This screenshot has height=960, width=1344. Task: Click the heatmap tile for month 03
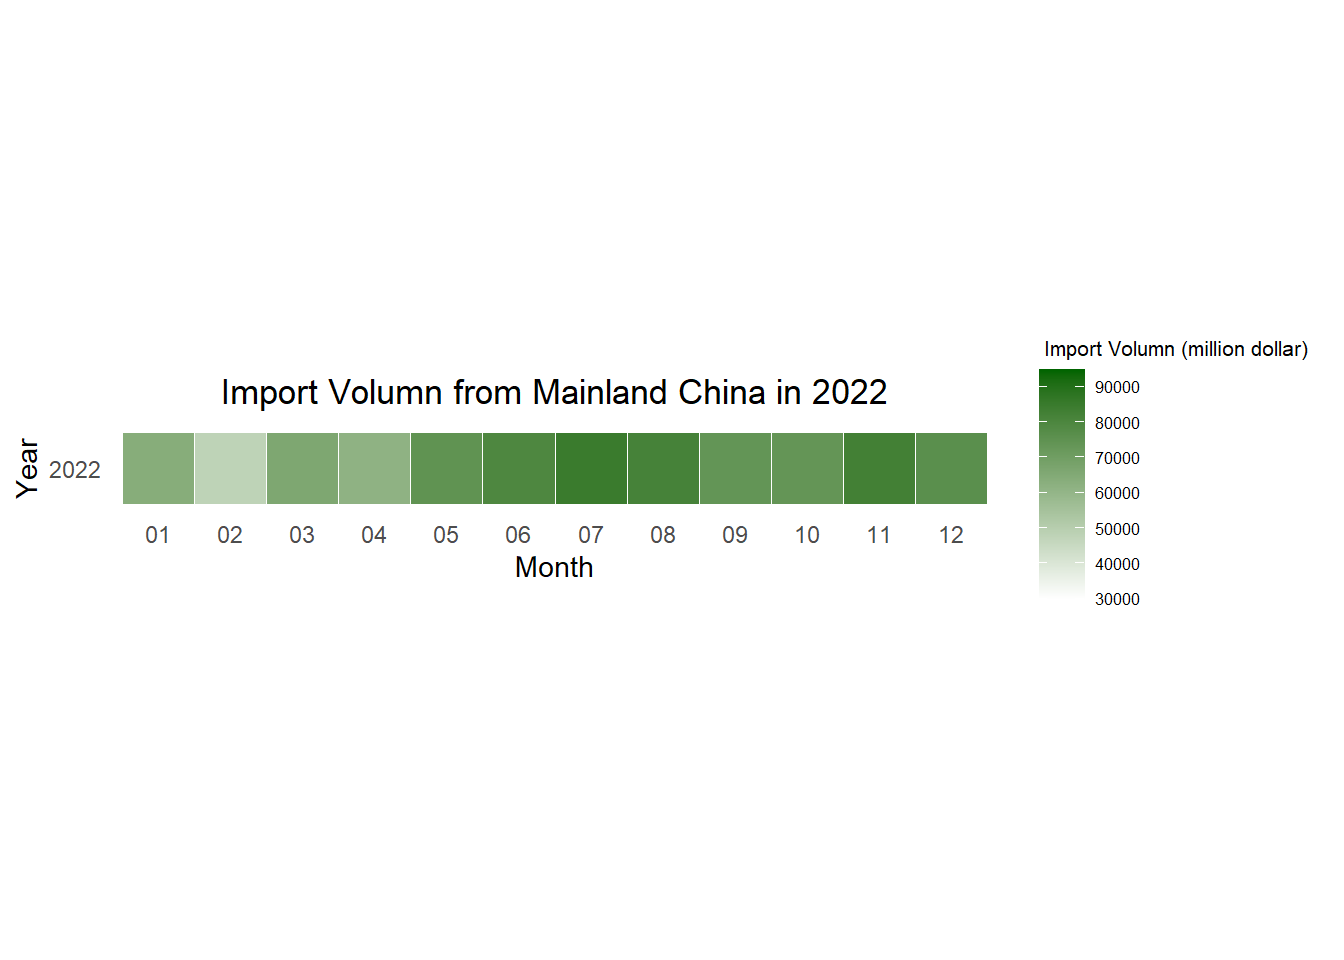(x=302, y=468)
